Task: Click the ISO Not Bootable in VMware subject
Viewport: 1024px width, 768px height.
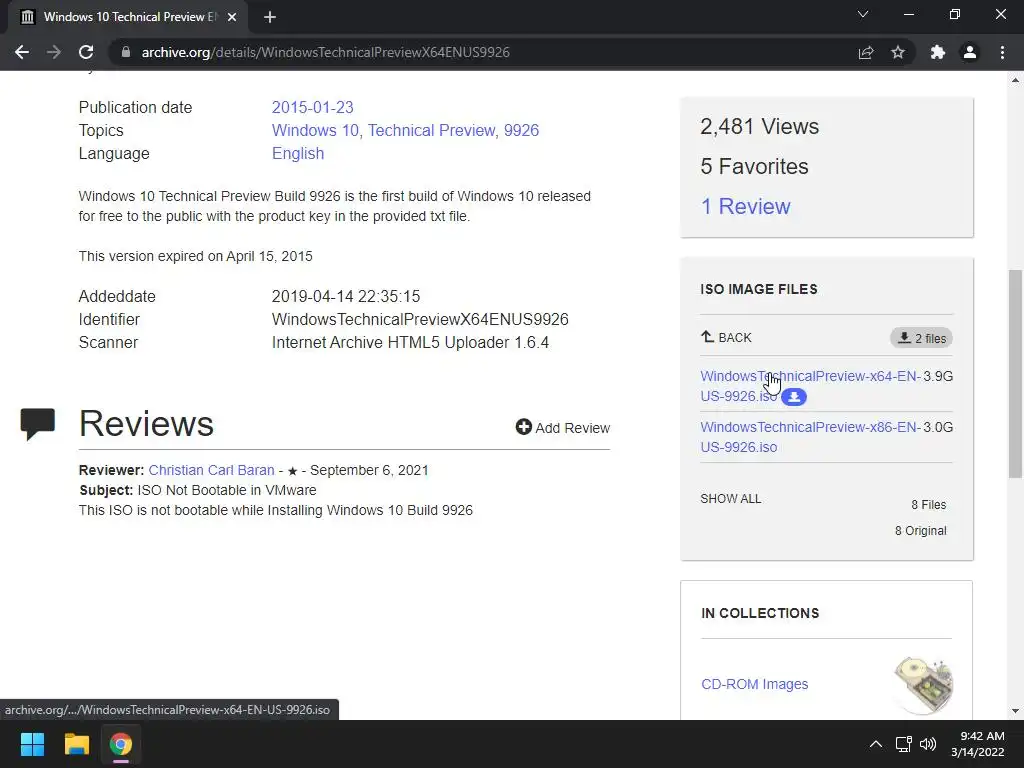Action: (227, 490)
